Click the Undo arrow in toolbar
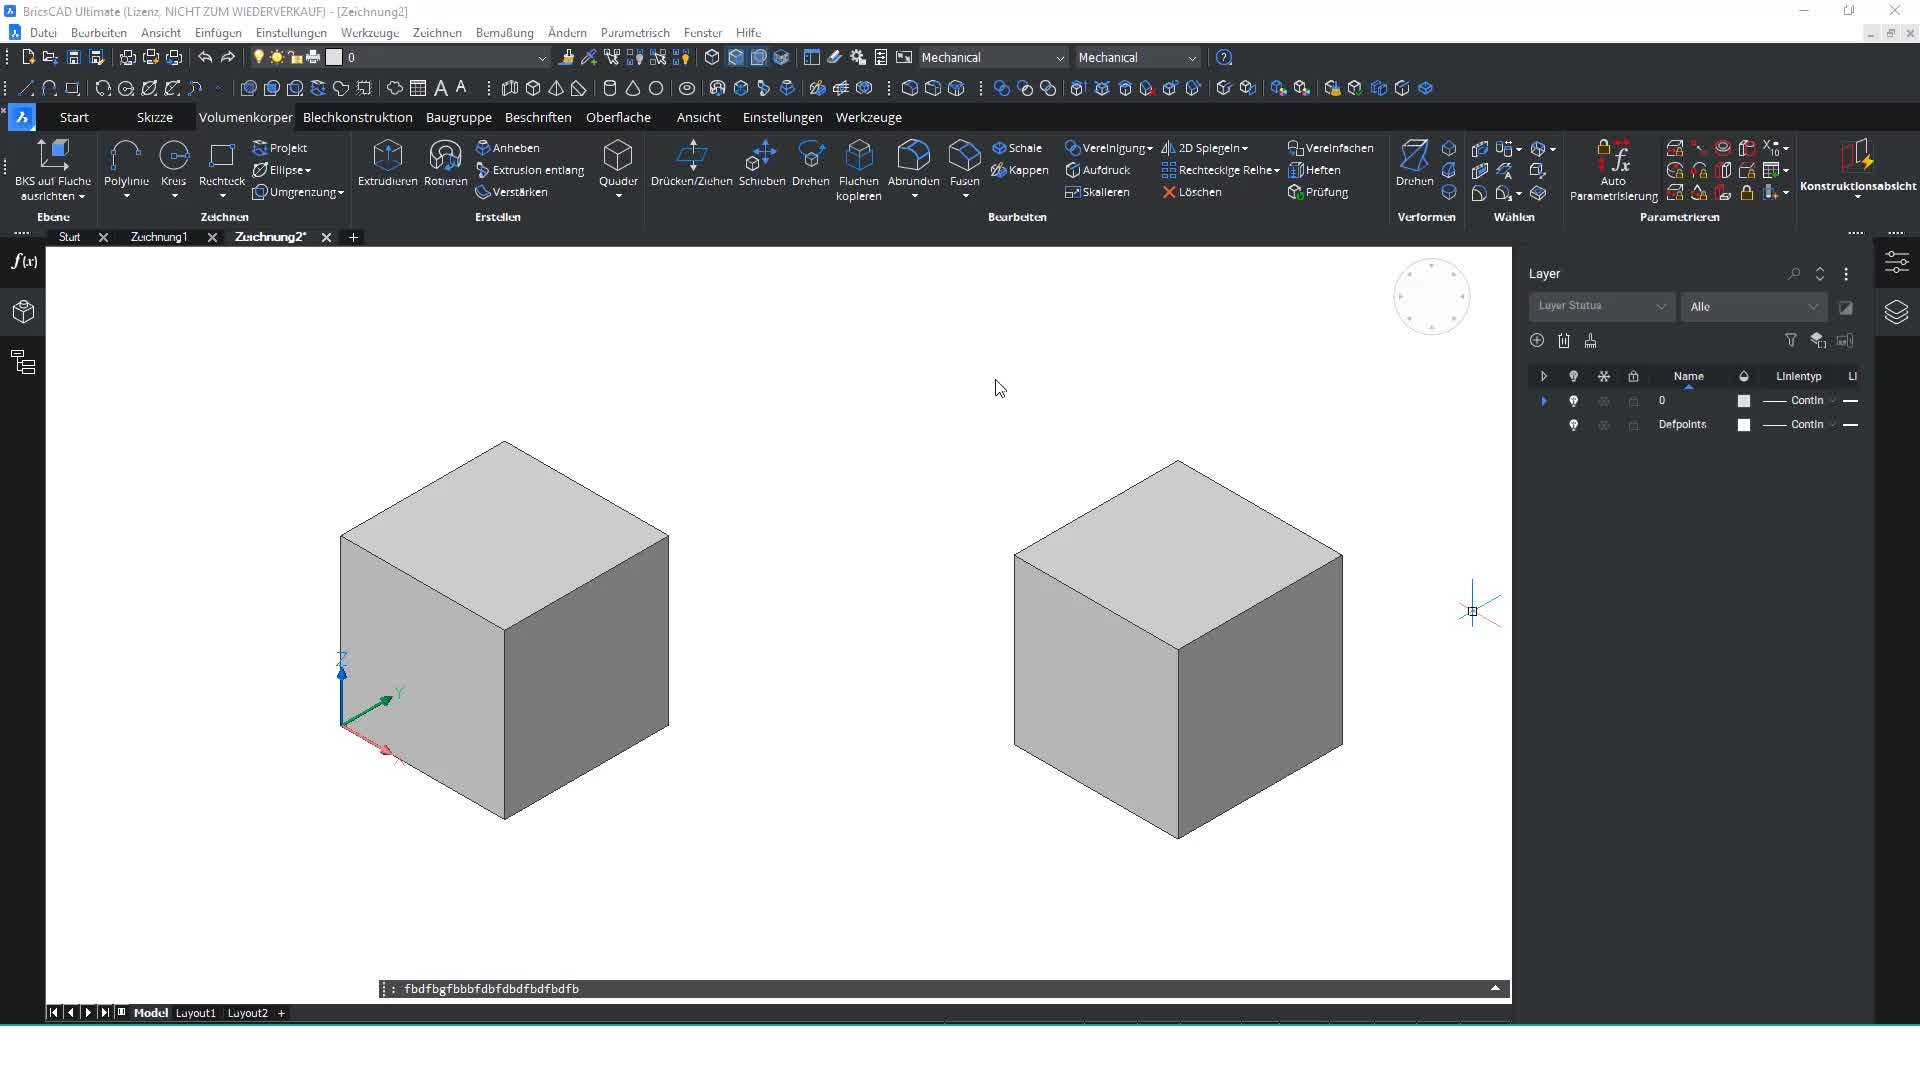The image size is (1920, 1080). [205, 57]
